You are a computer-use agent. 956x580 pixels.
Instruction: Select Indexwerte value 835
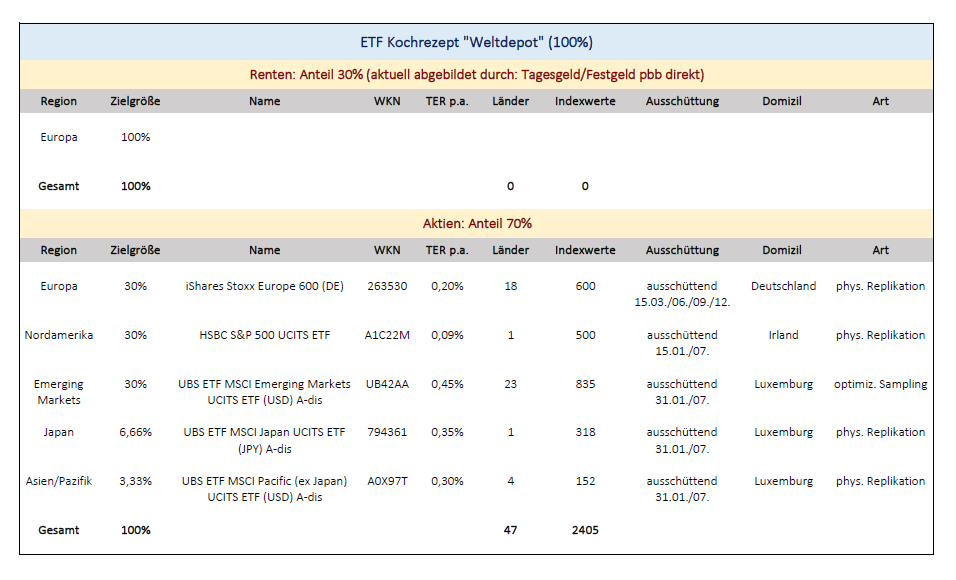[585, 384]
